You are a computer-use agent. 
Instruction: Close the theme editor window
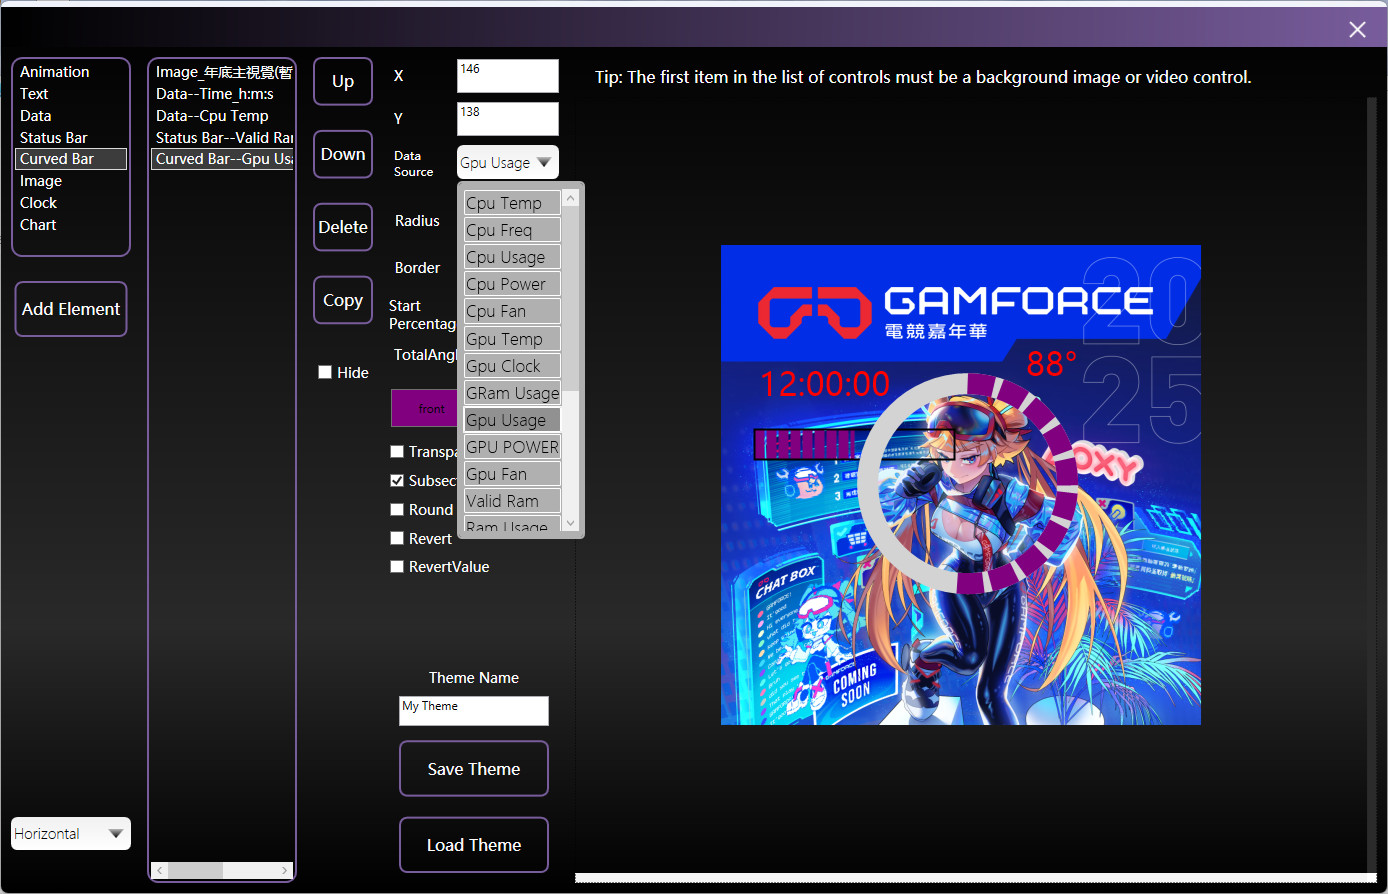(x=1357, y=30)
